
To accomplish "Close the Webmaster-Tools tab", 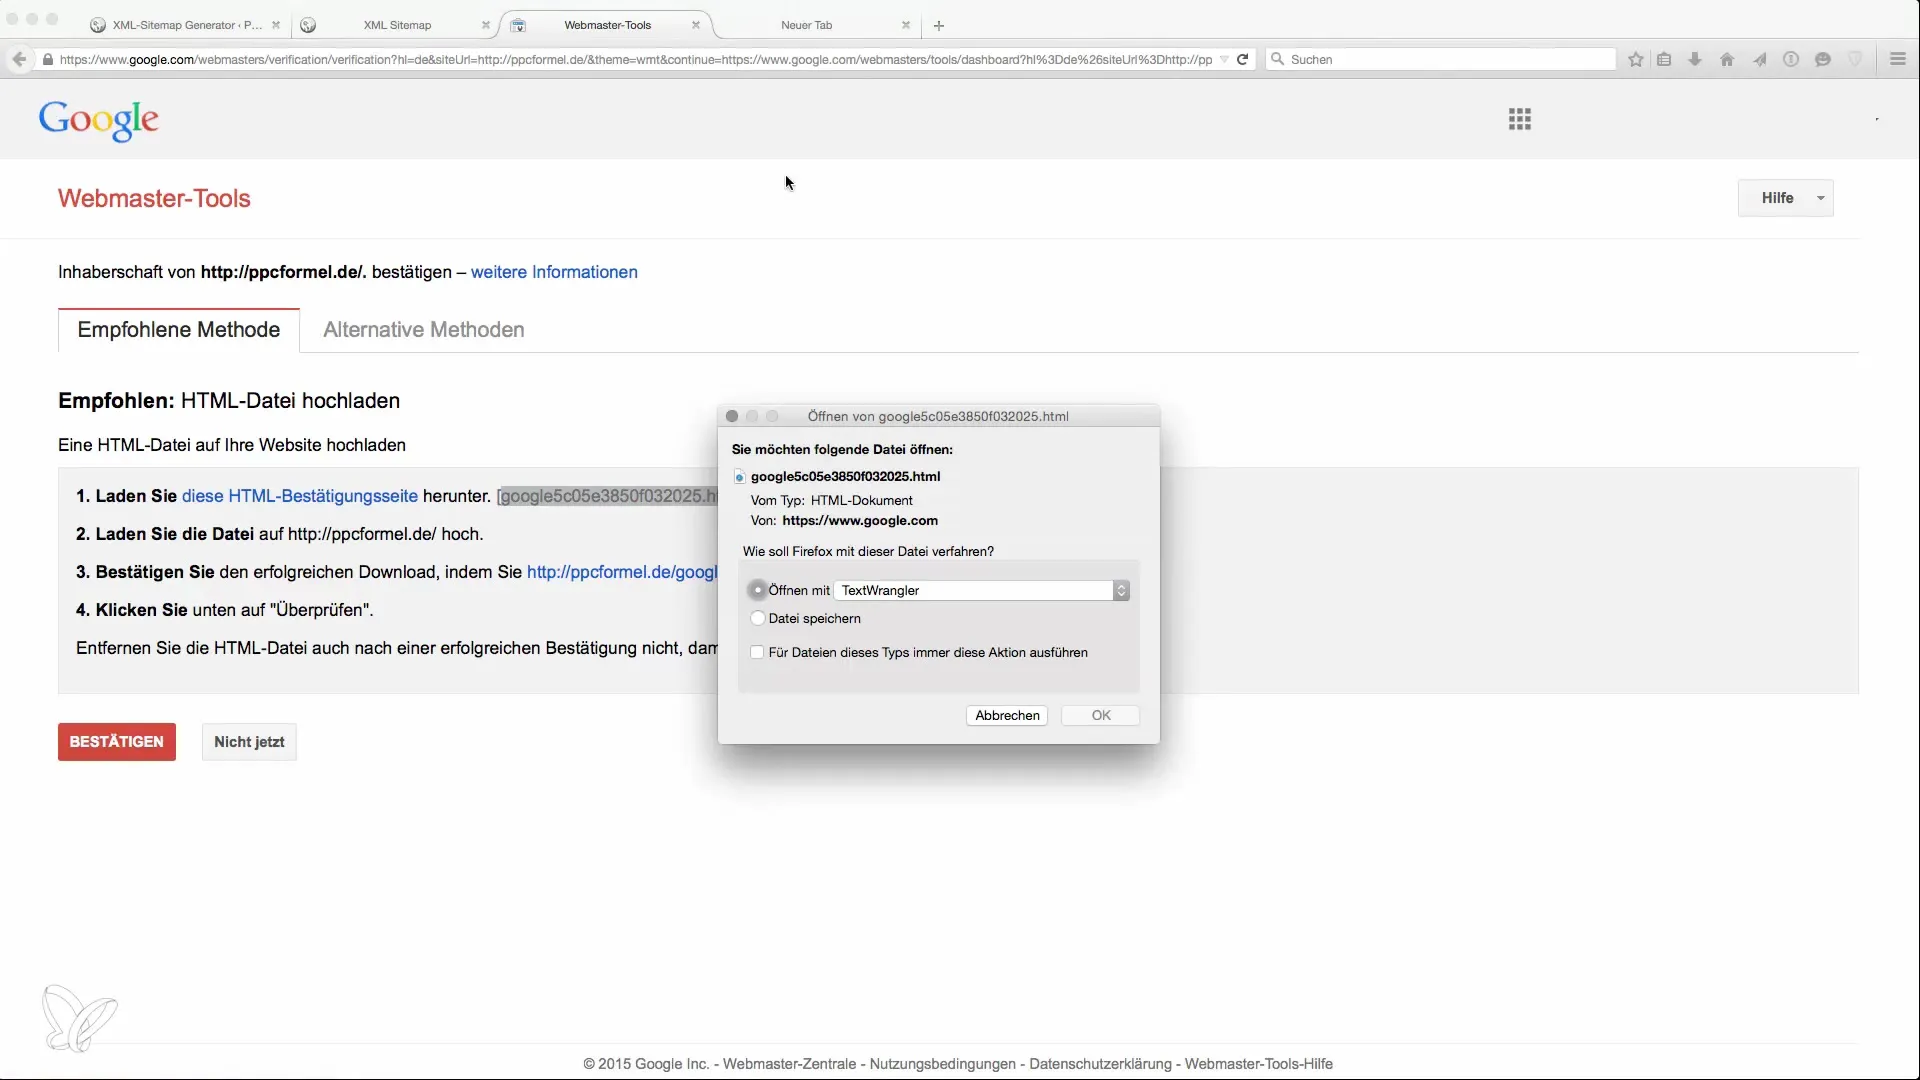I will click(x=696, y=25).
